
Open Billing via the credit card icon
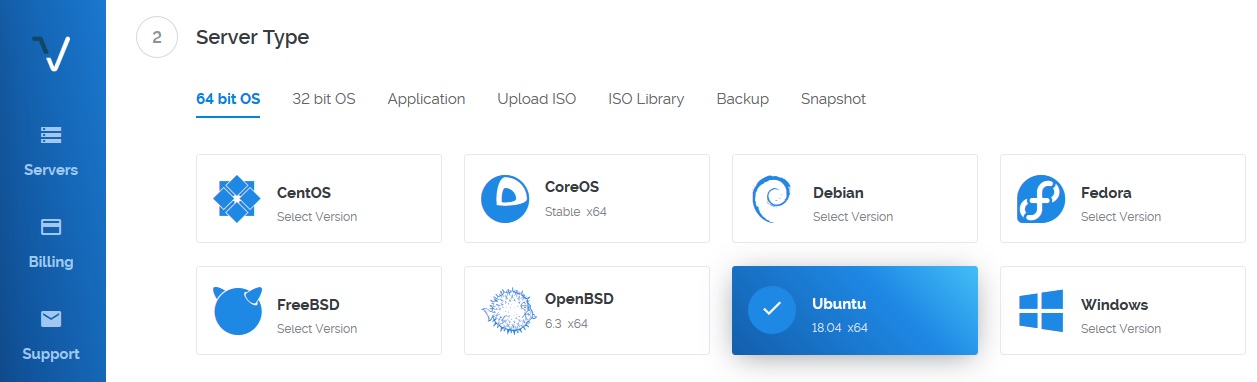(51, 227)
